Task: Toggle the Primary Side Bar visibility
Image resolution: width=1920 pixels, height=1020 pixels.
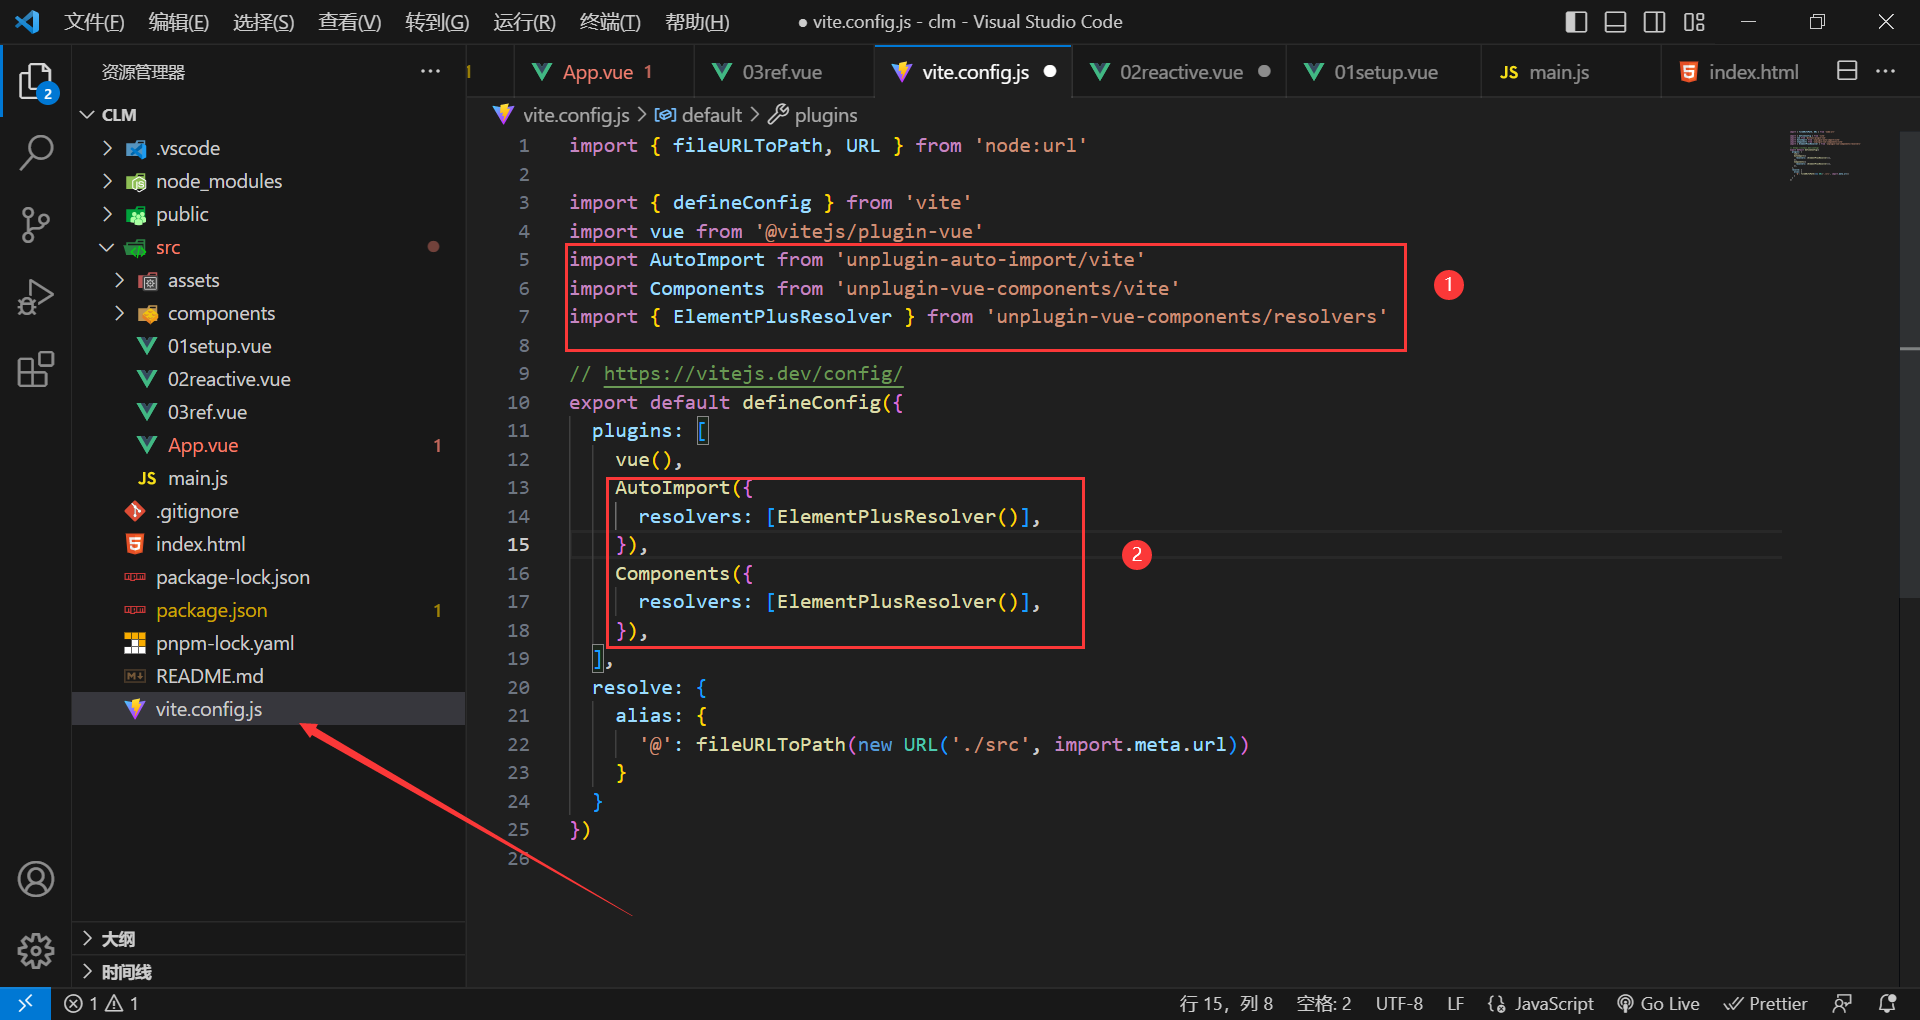Action: (1574, 21)
